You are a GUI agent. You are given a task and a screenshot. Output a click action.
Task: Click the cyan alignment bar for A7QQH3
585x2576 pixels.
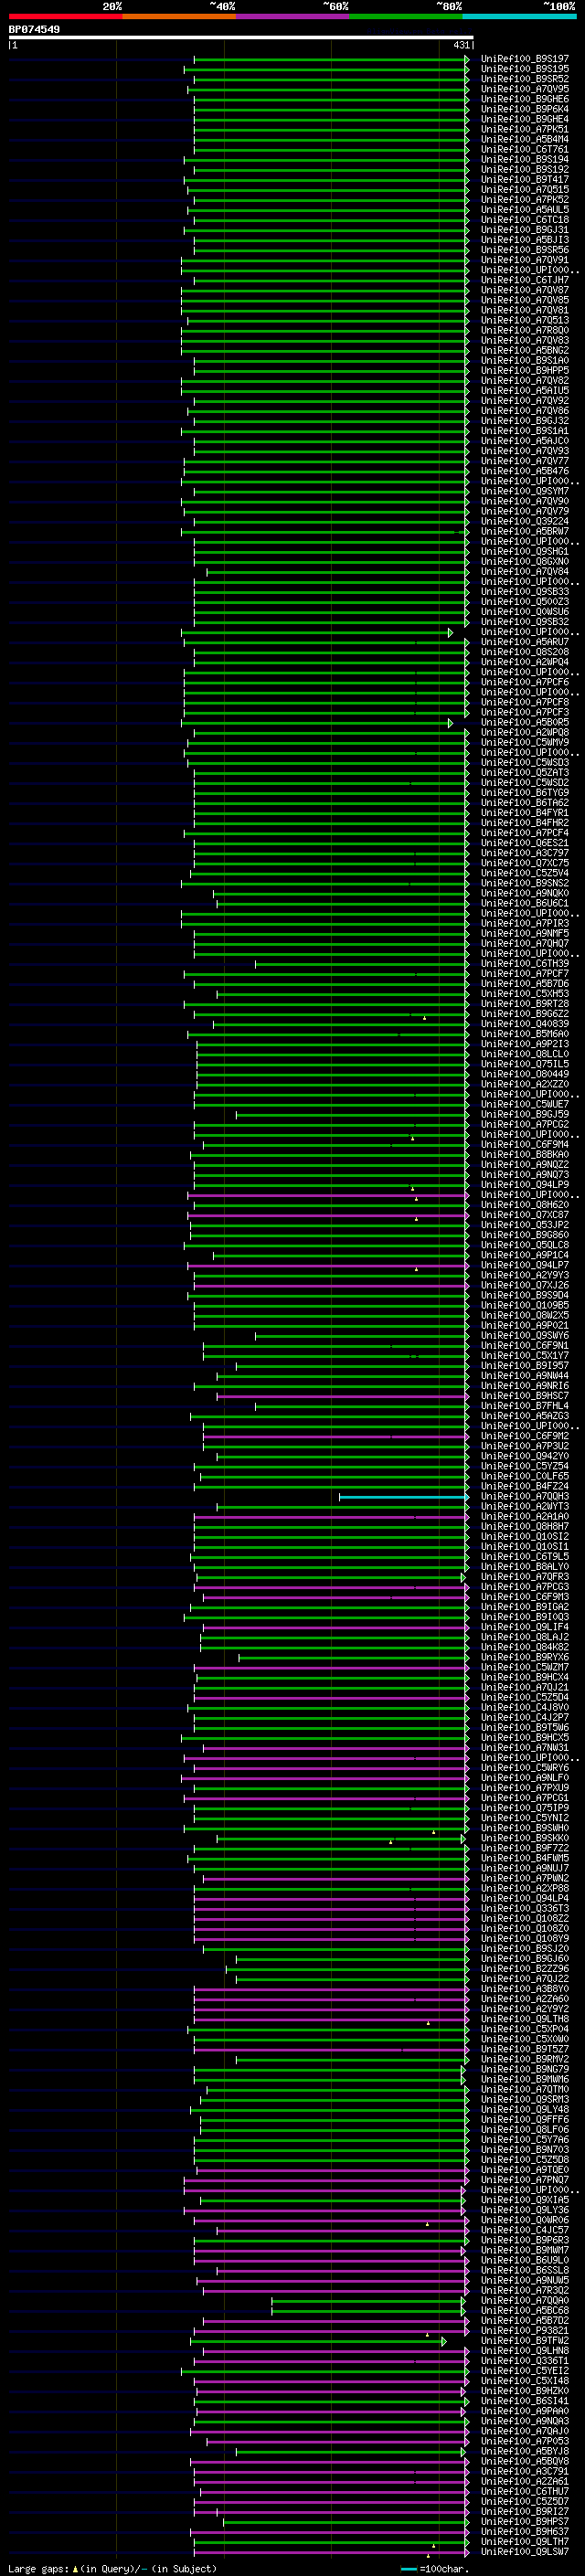pyautogui.click(x=403, y=1497)
